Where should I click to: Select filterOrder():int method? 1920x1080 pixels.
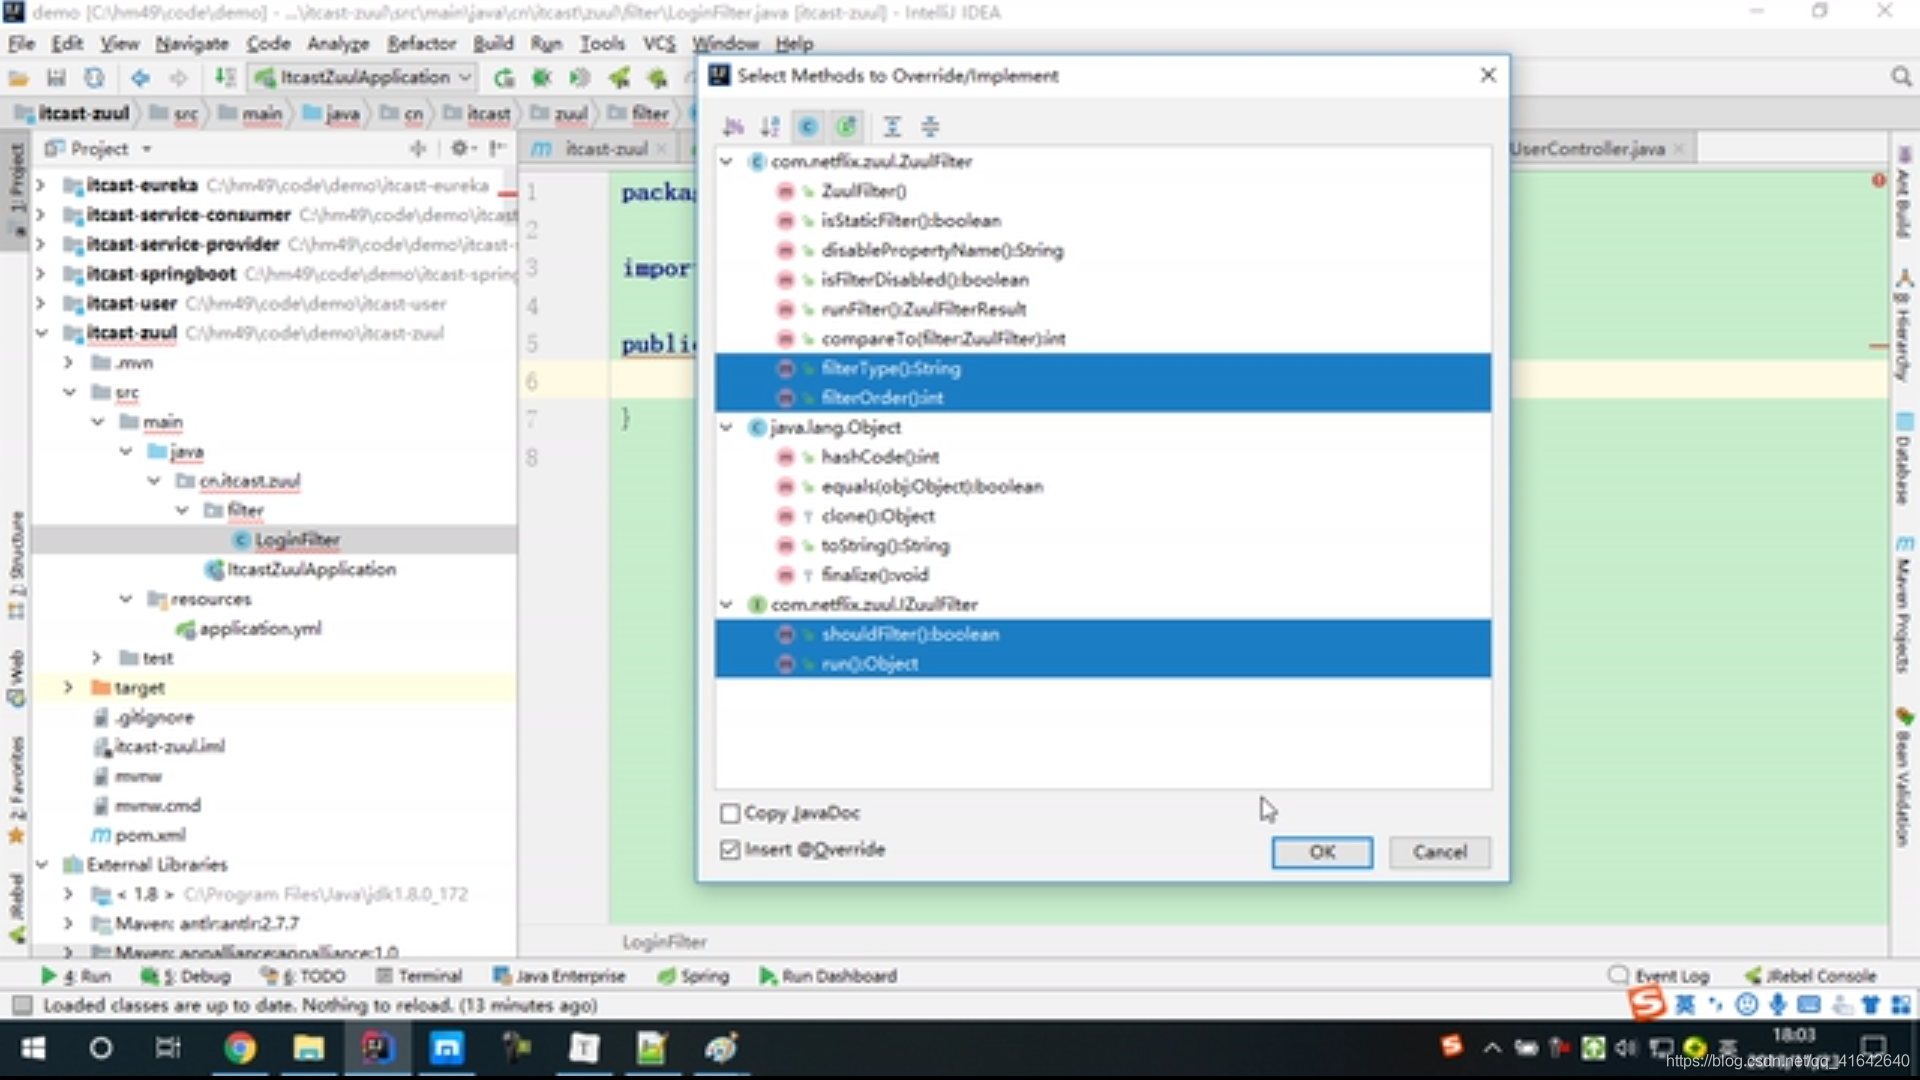pos(1103,398)
